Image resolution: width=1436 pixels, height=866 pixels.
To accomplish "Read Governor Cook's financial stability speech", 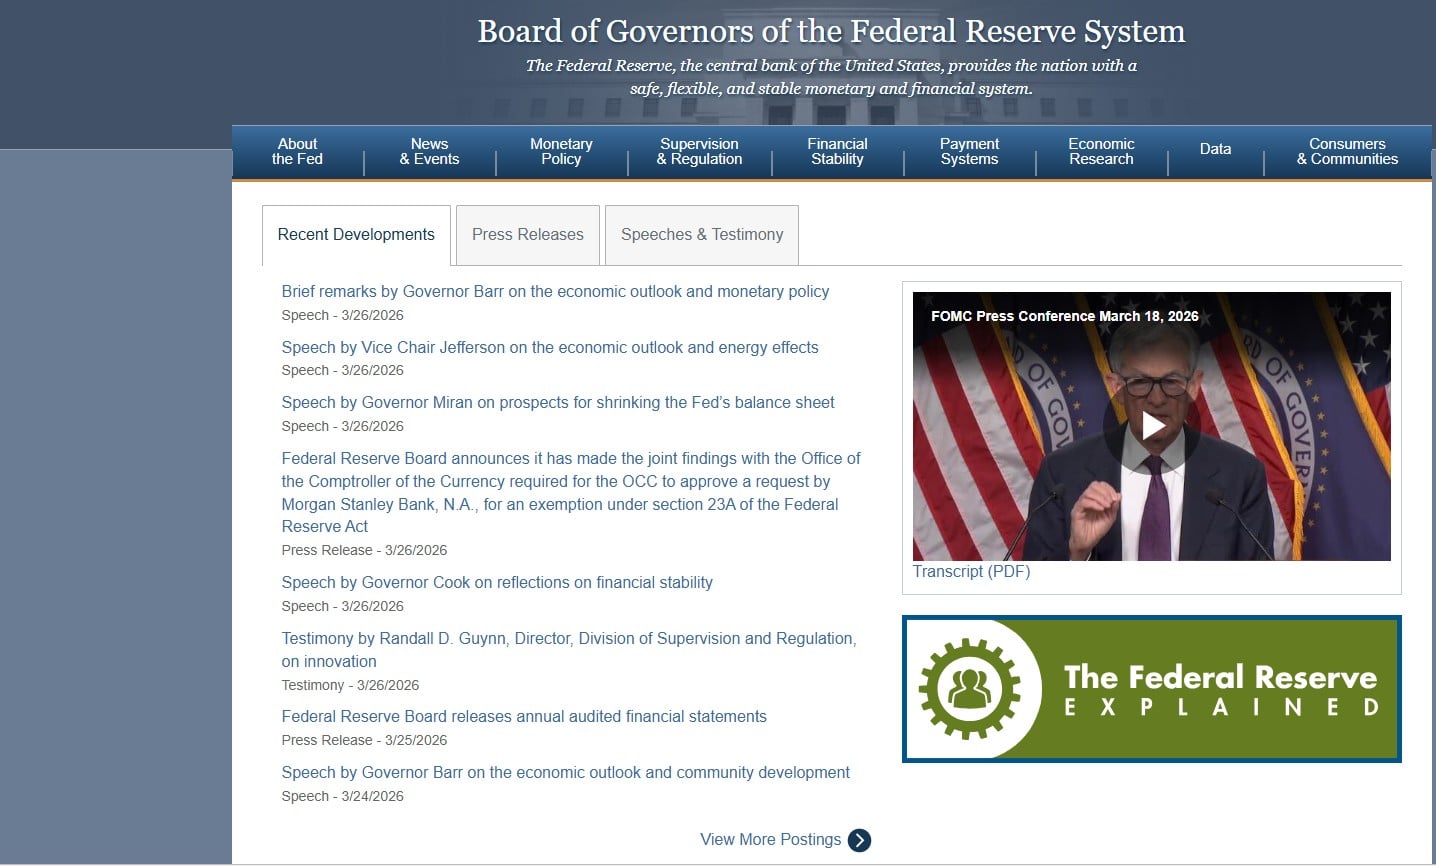I will pos(497,583).
